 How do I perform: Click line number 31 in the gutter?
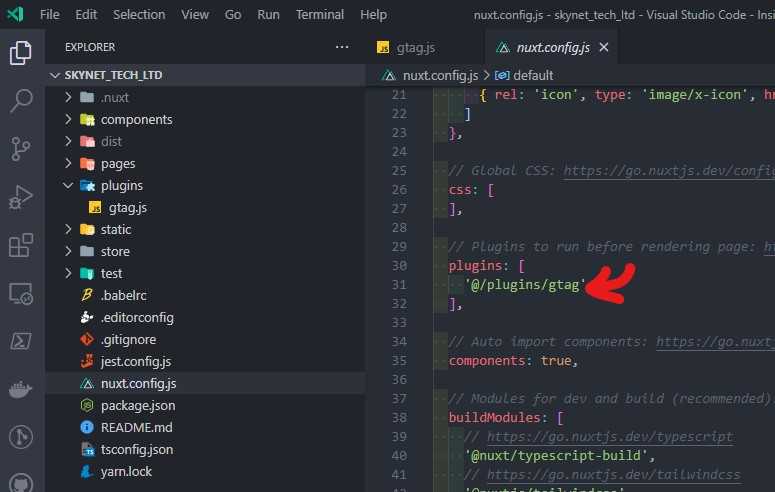point(399,285)
